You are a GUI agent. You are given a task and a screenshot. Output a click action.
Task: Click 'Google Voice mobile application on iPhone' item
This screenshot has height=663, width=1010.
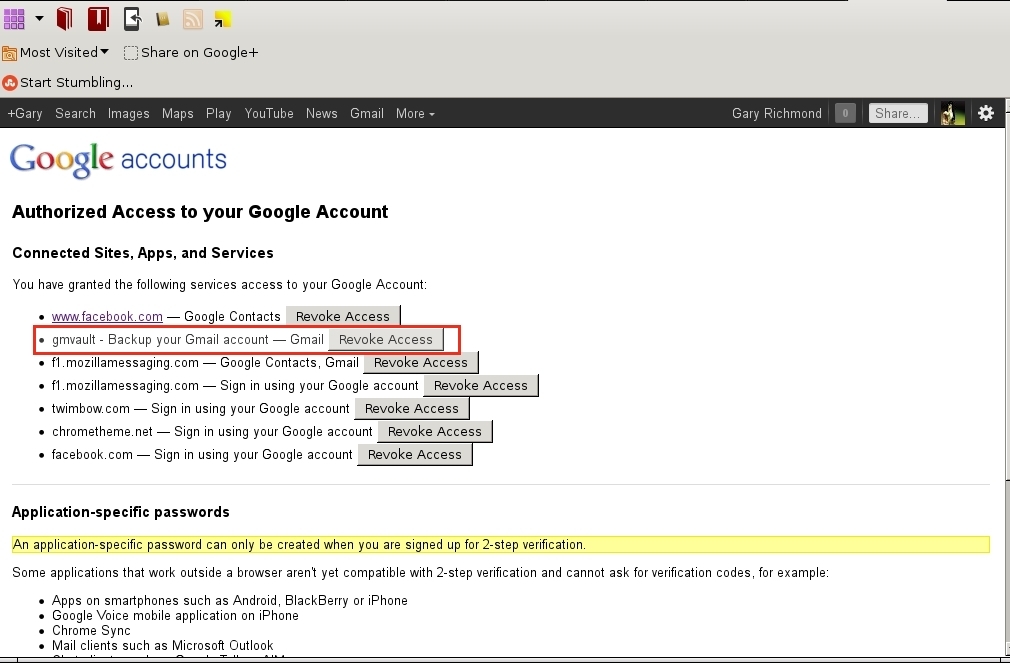point(175,616)
